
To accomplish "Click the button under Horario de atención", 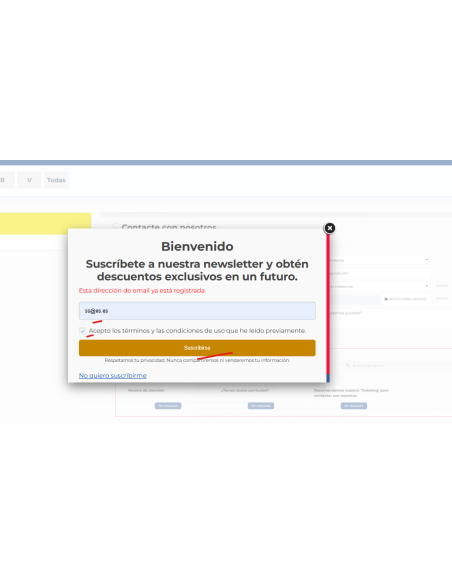I will (x=168, y=406).
